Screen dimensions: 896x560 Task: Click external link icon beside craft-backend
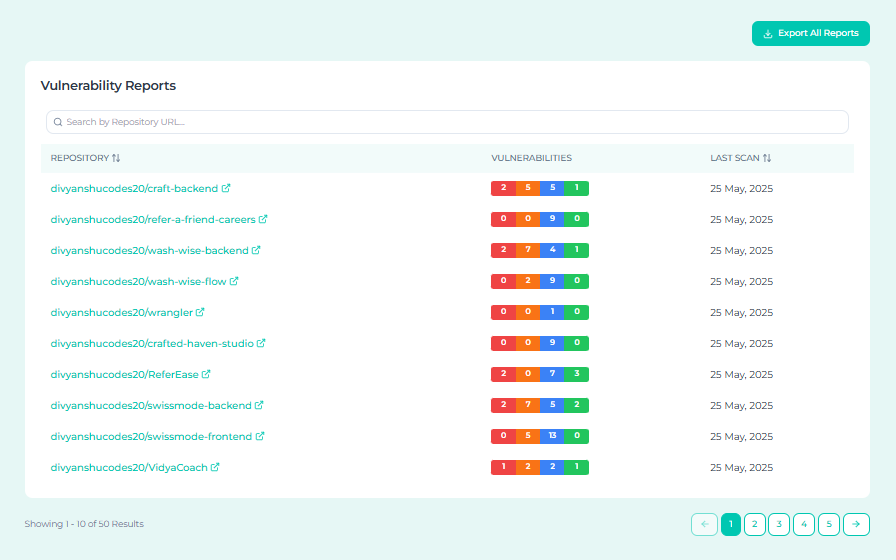[x=226, y=188]
